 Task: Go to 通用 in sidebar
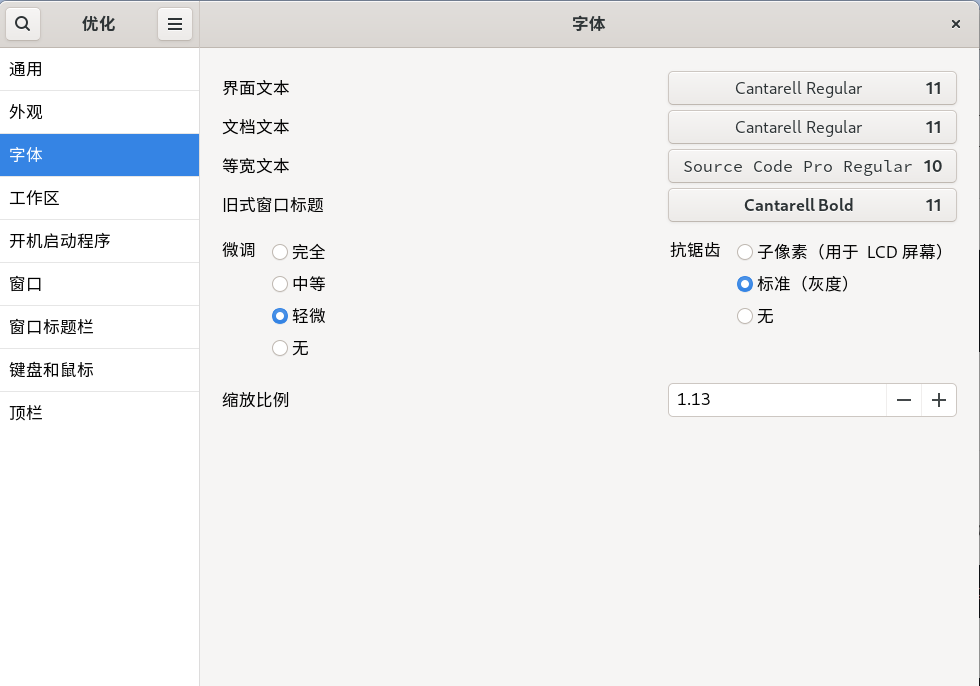[x=99, y=69]
